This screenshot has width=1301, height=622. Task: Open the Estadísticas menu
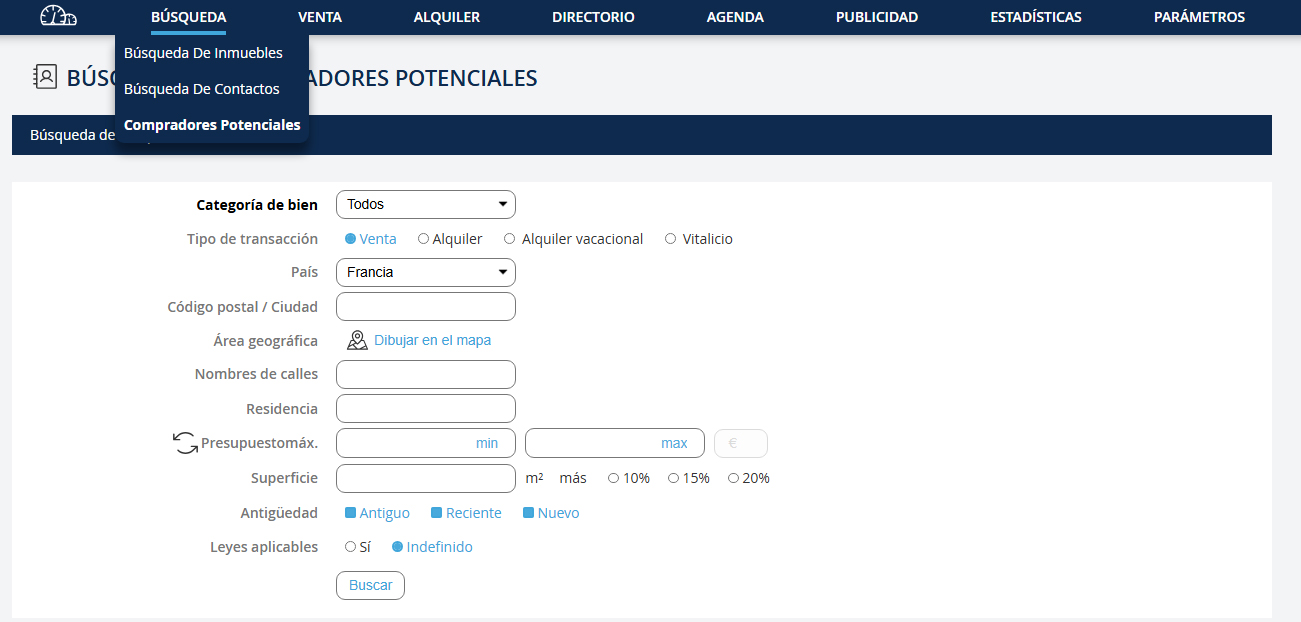[1035, 17]
